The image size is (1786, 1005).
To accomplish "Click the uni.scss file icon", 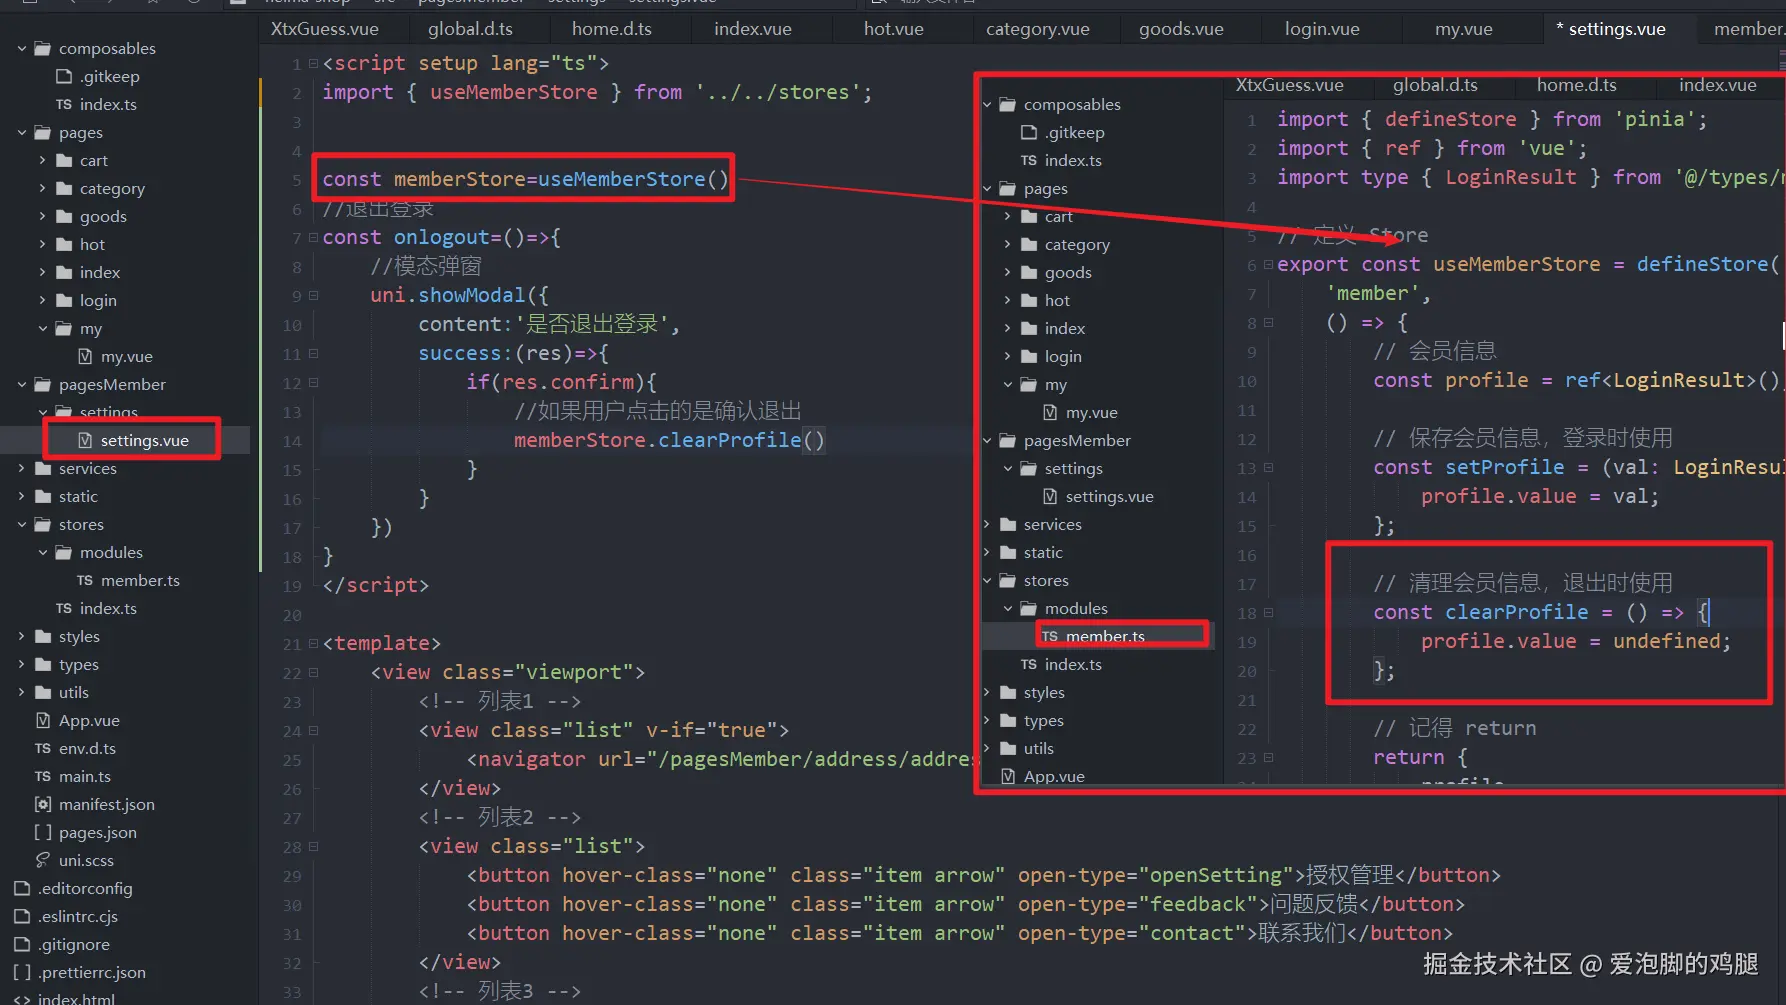I will 43,860.
